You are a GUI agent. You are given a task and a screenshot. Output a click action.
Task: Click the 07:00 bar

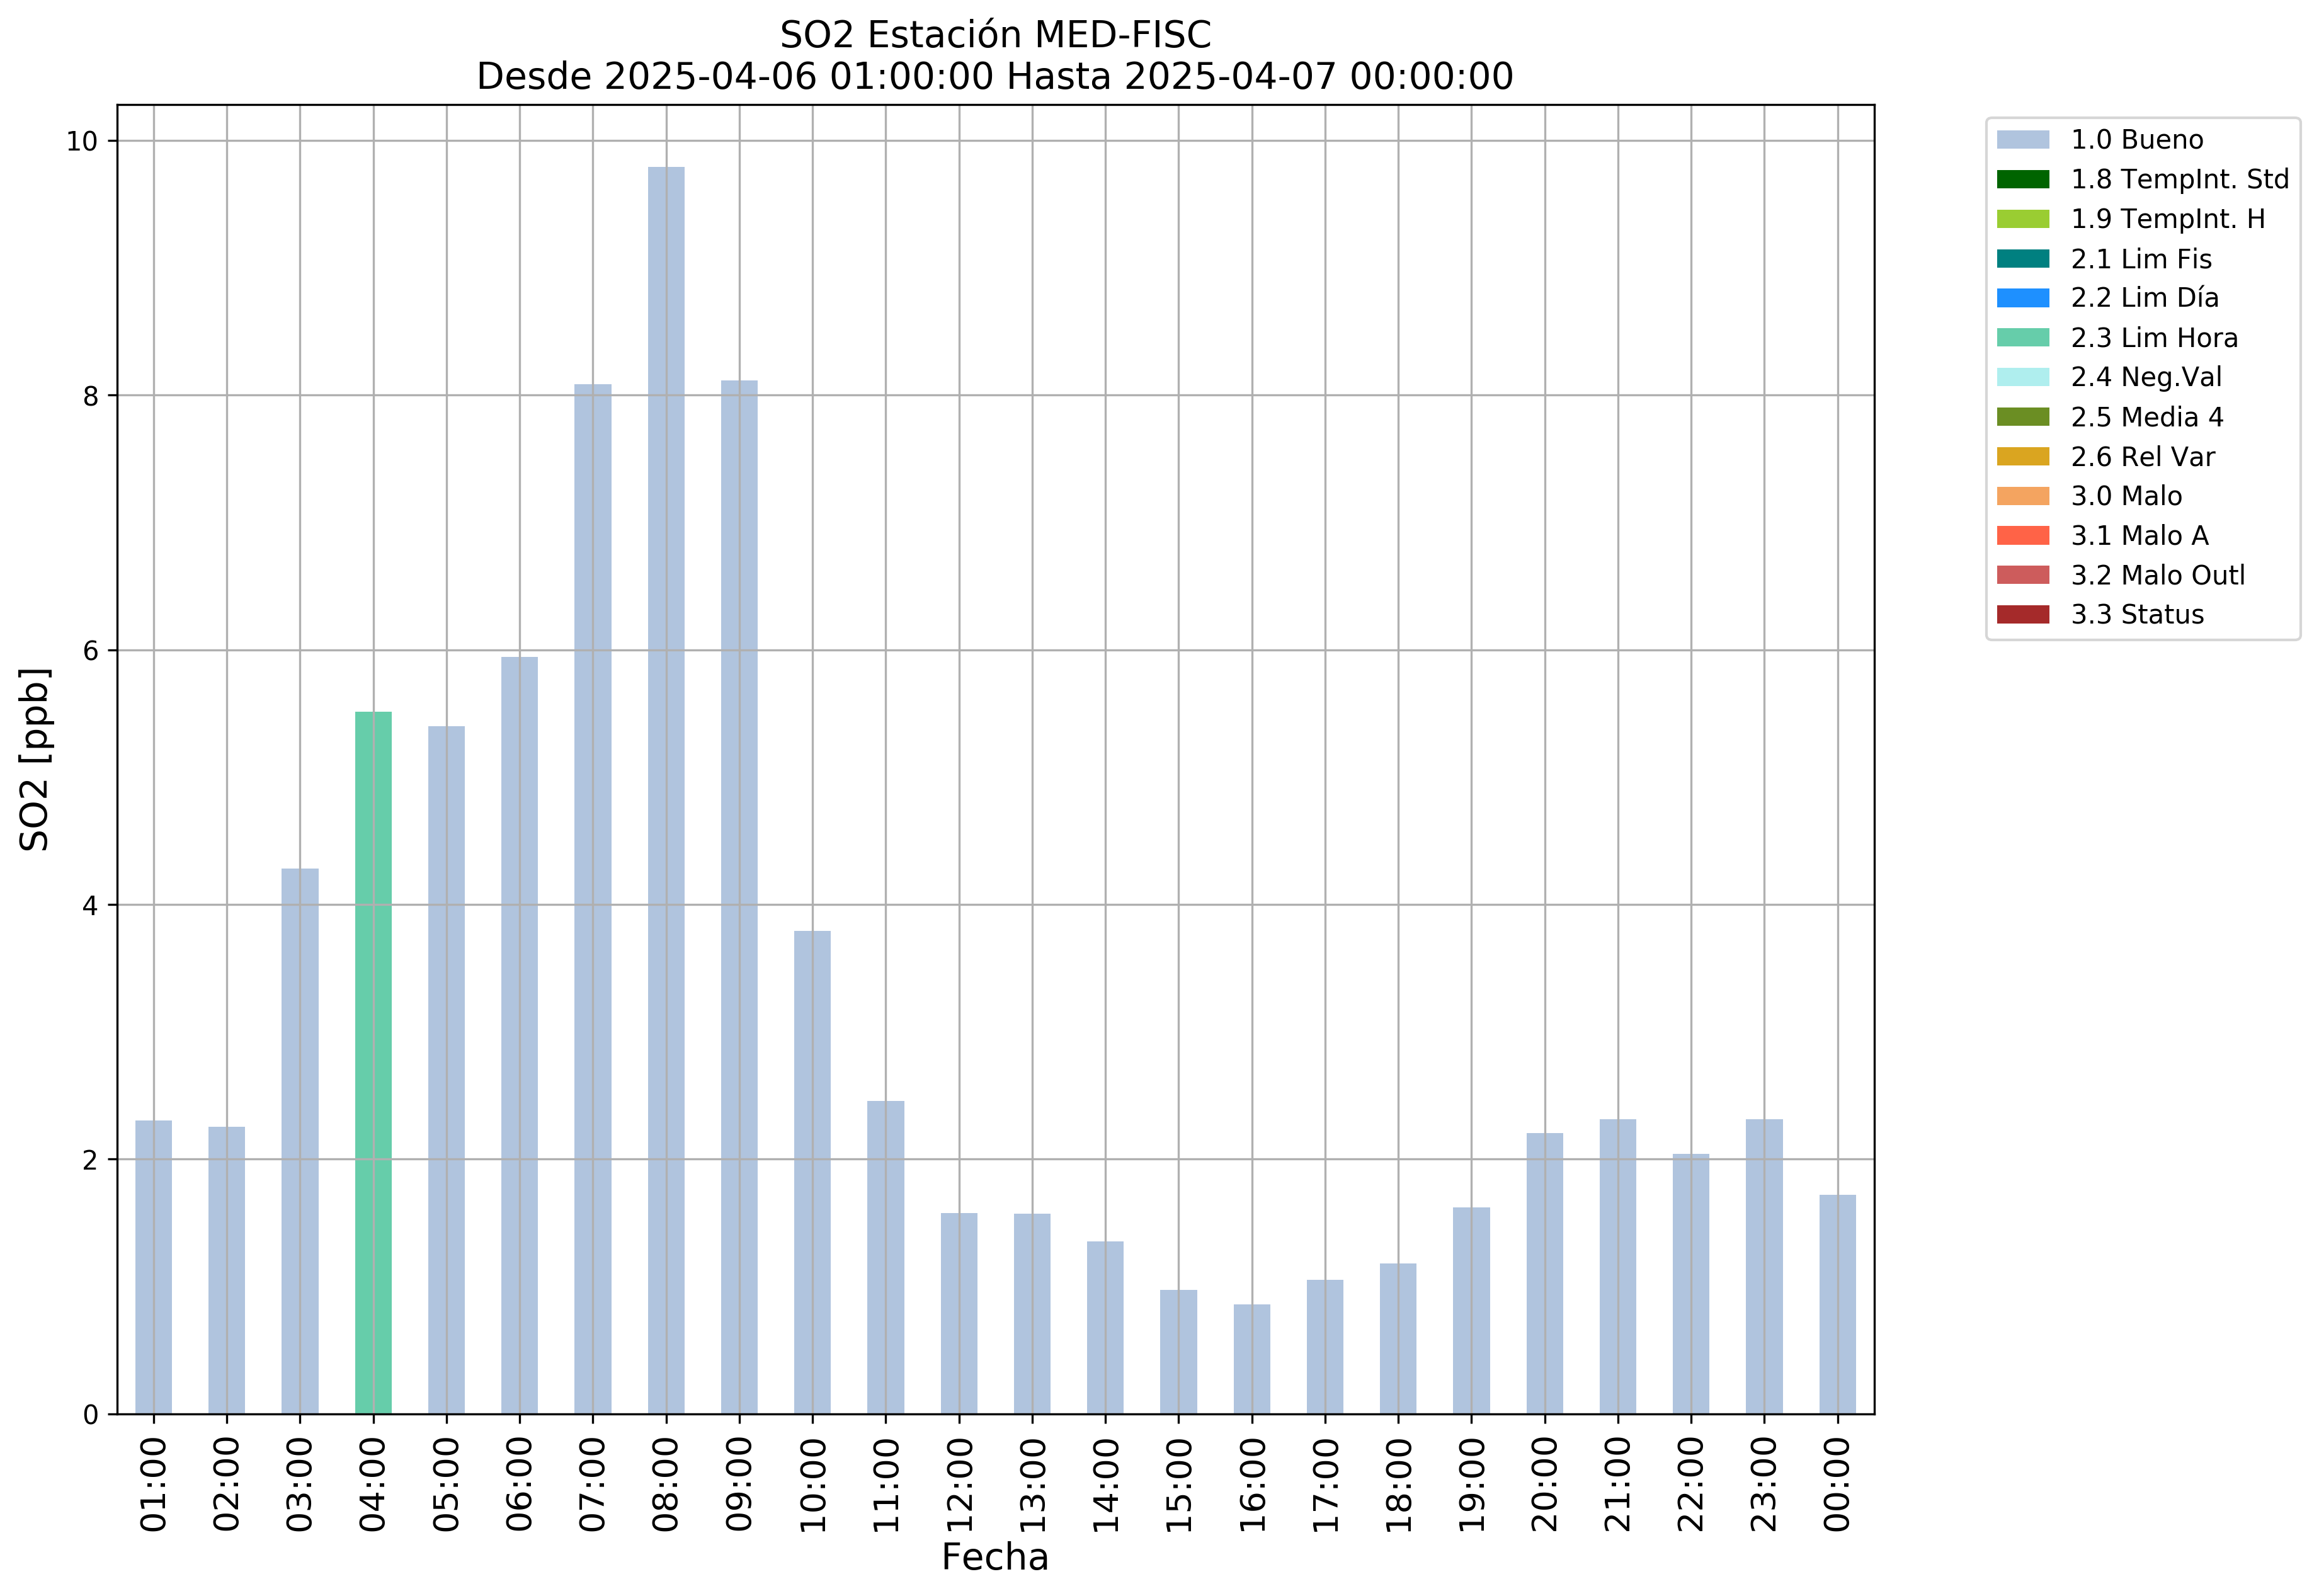[x=593, y=899]
